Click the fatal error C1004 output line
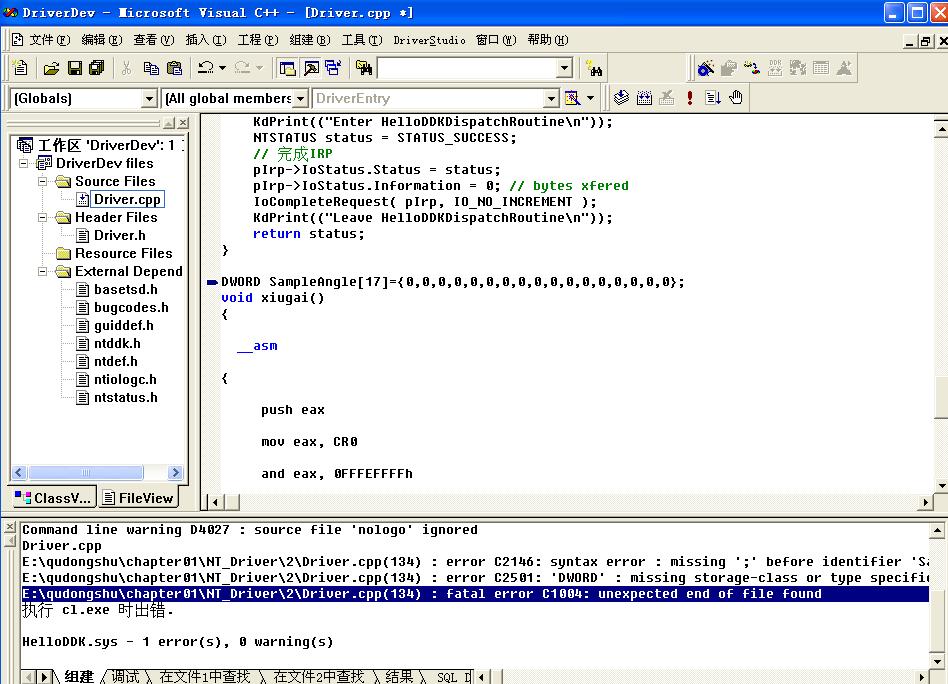948x684 pixels. click(475, 594)
